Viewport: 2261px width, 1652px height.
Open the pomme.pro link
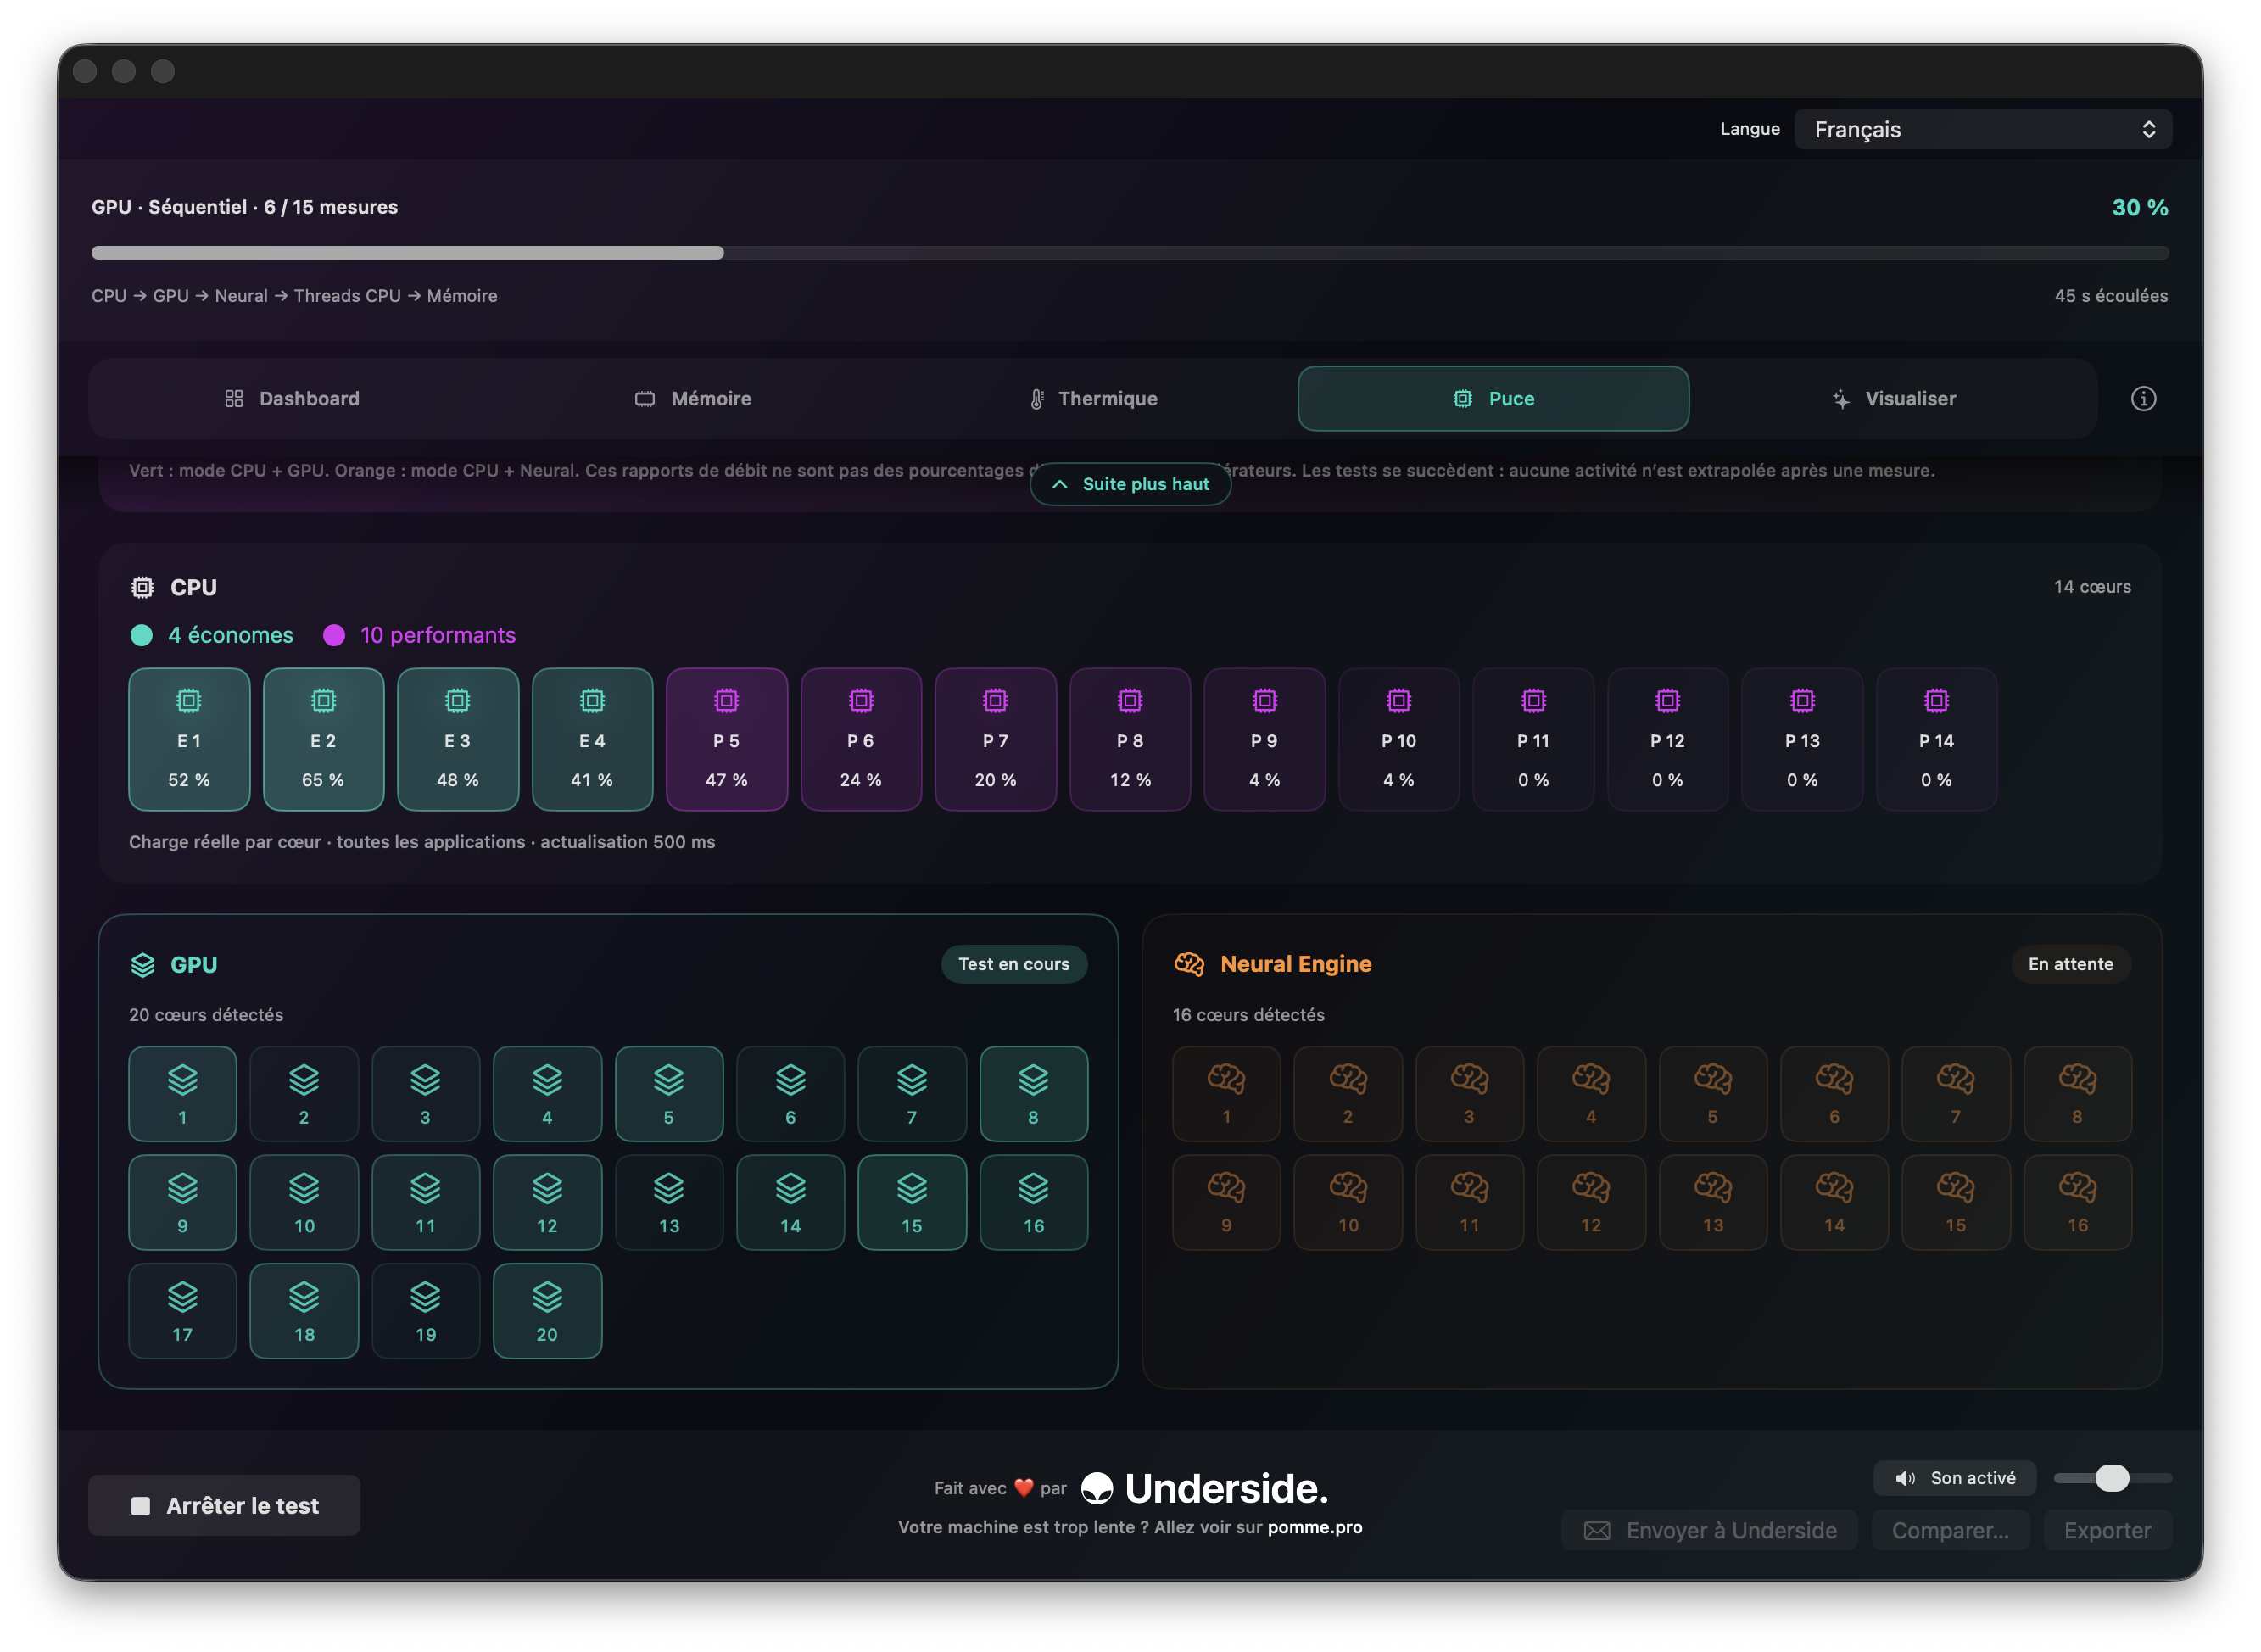tap(1315, 1527)
